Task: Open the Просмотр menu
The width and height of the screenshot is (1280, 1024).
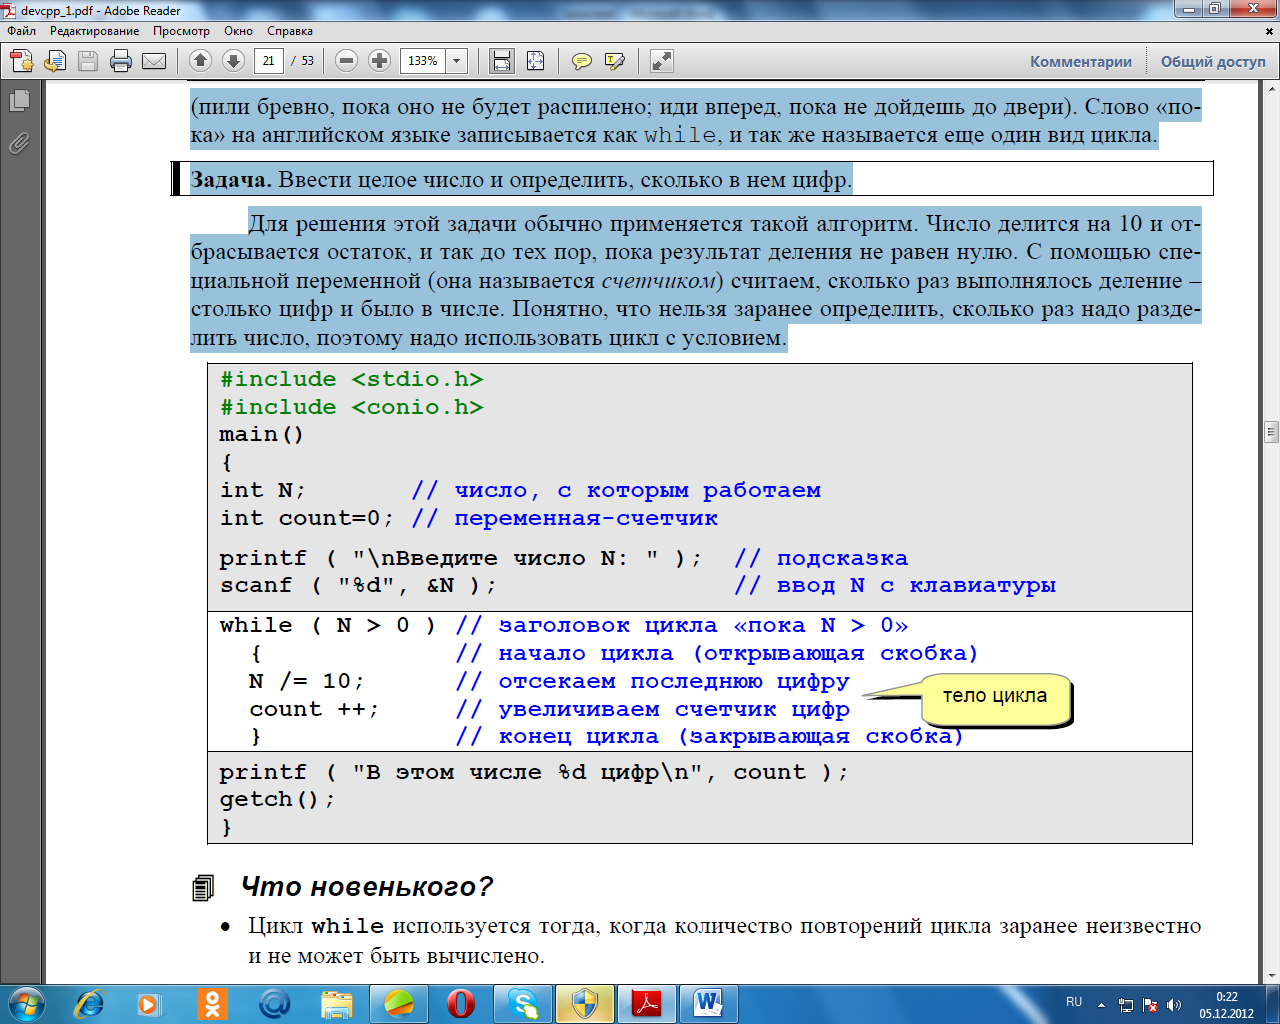Action: coord(181,31)
